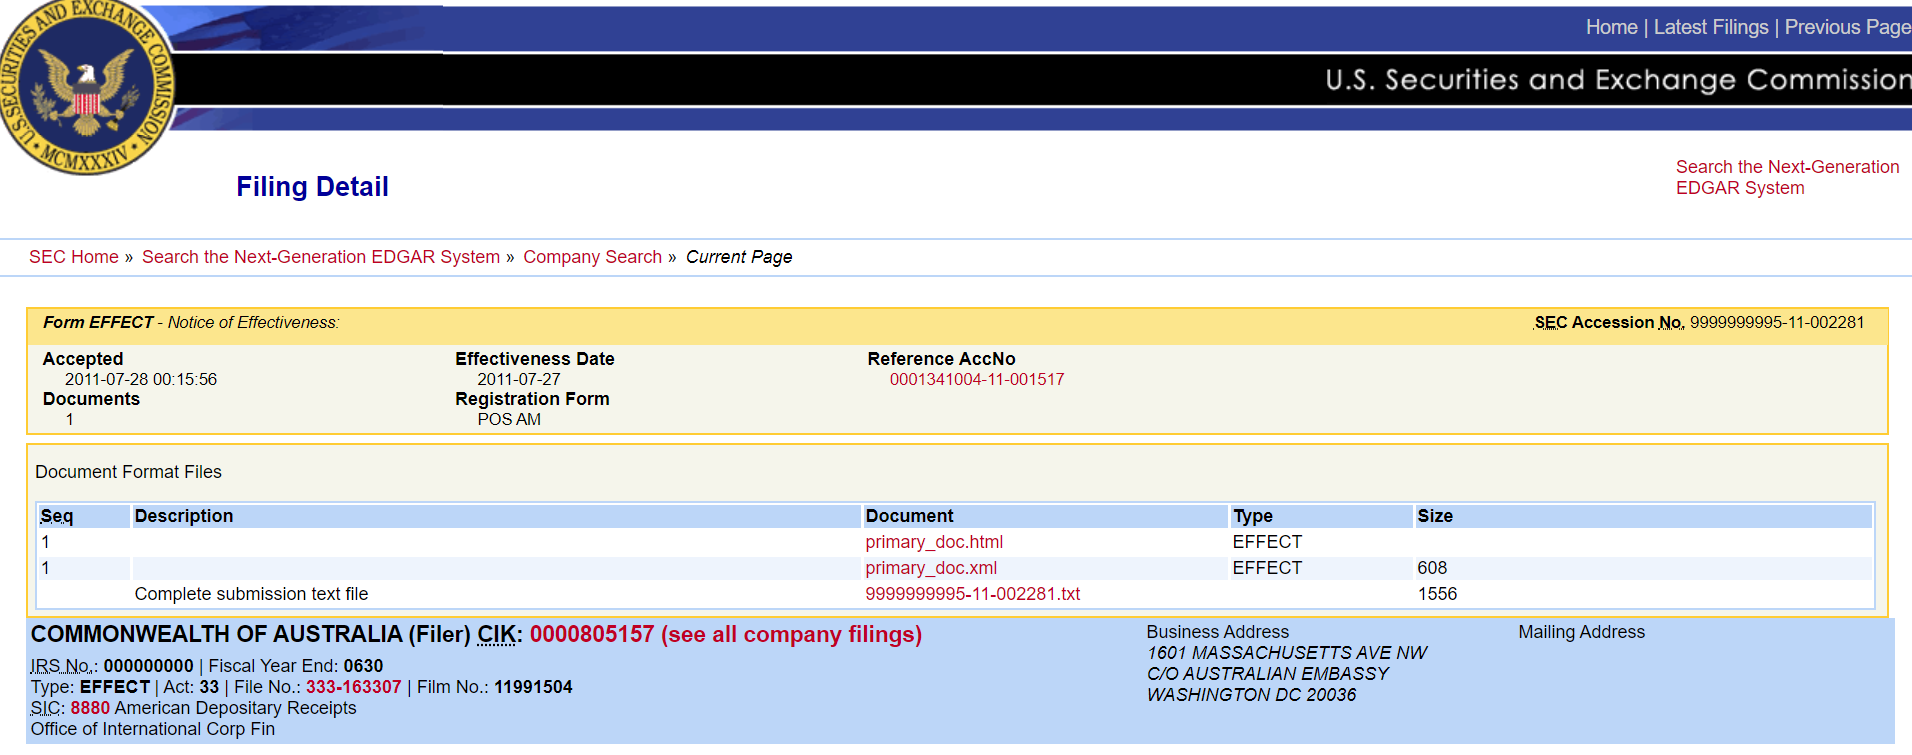1912x755 pixels.
Task: Open 9999999995-11-002281.txt submission file
Action: pyautogui.click(x=973, y=594)
